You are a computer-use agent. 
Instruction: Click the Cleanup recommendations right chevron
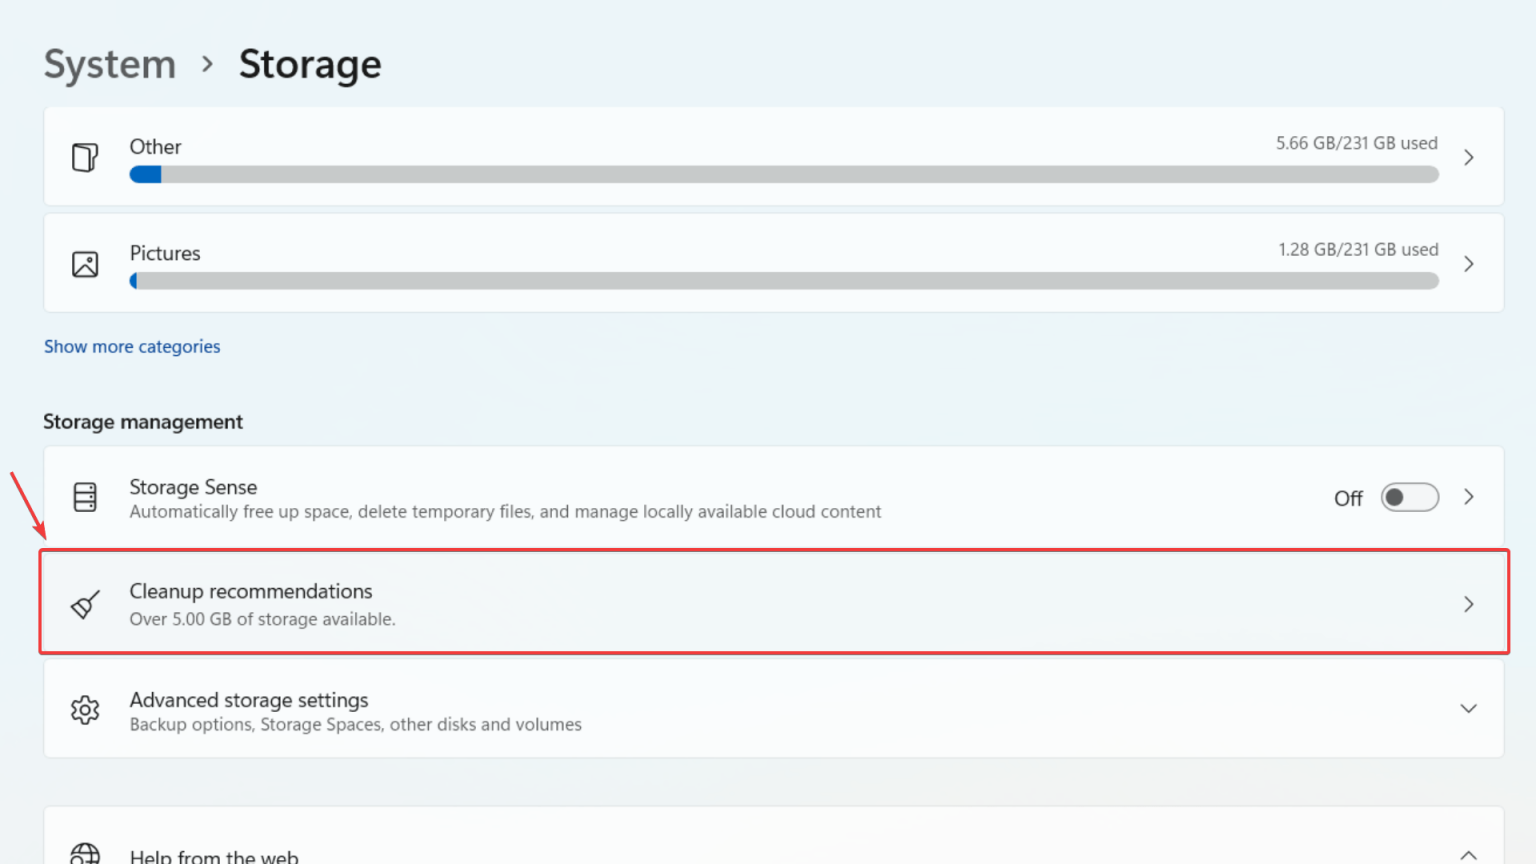coord(1468,604)
